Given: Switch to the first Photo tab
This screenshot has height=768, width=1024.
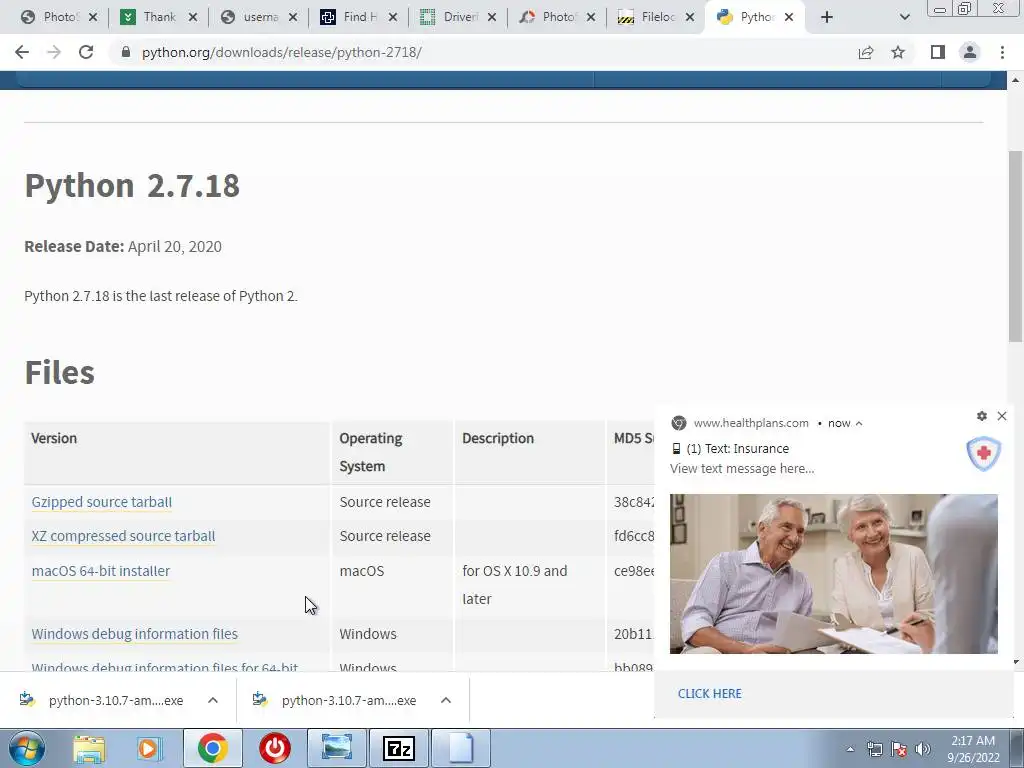Looking at the screenshot, I should (x=59, y=17).
